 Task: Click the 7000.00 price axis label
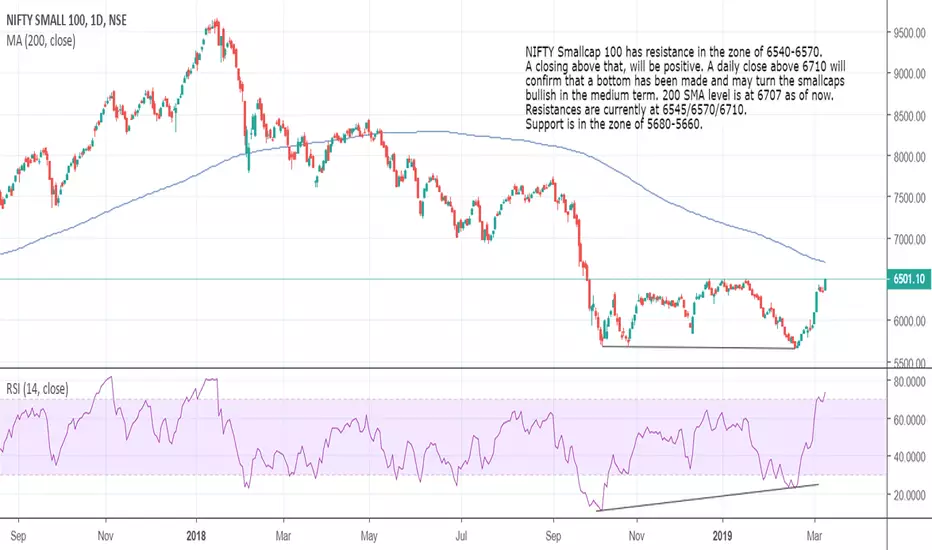[909, 239]
